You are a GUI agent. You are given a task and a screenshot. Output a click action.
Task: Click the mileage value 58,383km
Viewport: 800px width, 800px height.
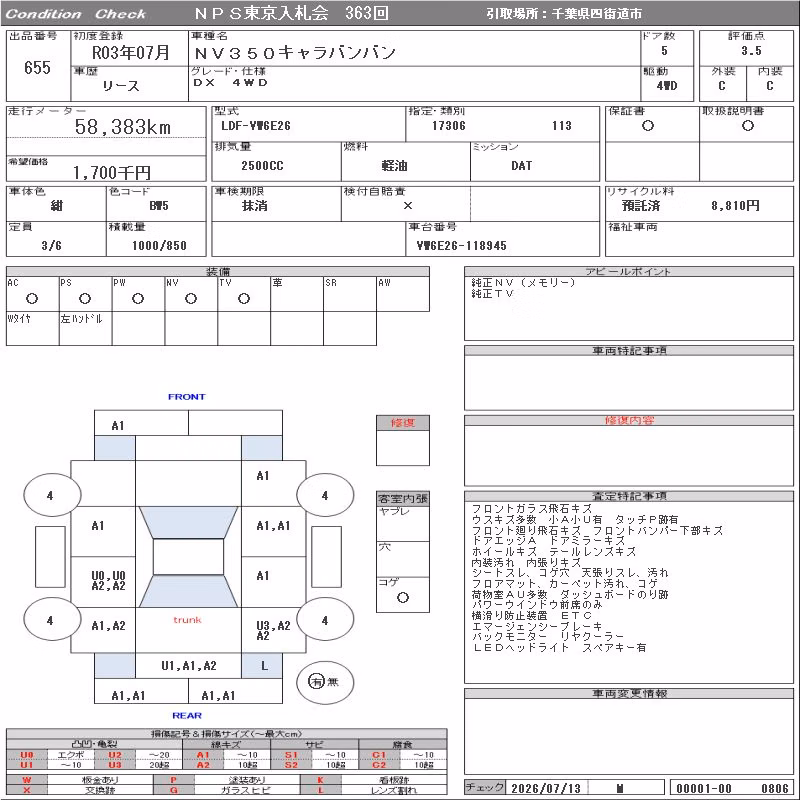(122, 127)
